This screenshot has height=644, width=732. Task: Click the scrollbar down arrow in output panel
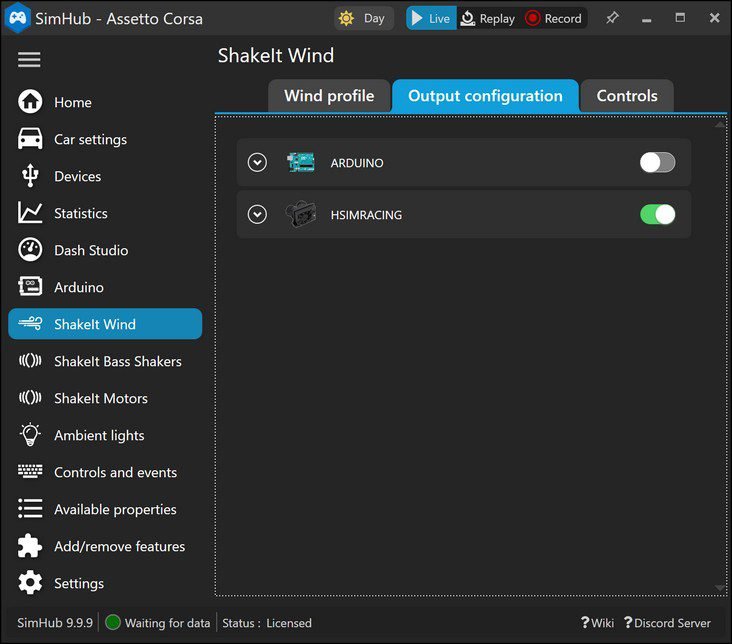point(720,588)
